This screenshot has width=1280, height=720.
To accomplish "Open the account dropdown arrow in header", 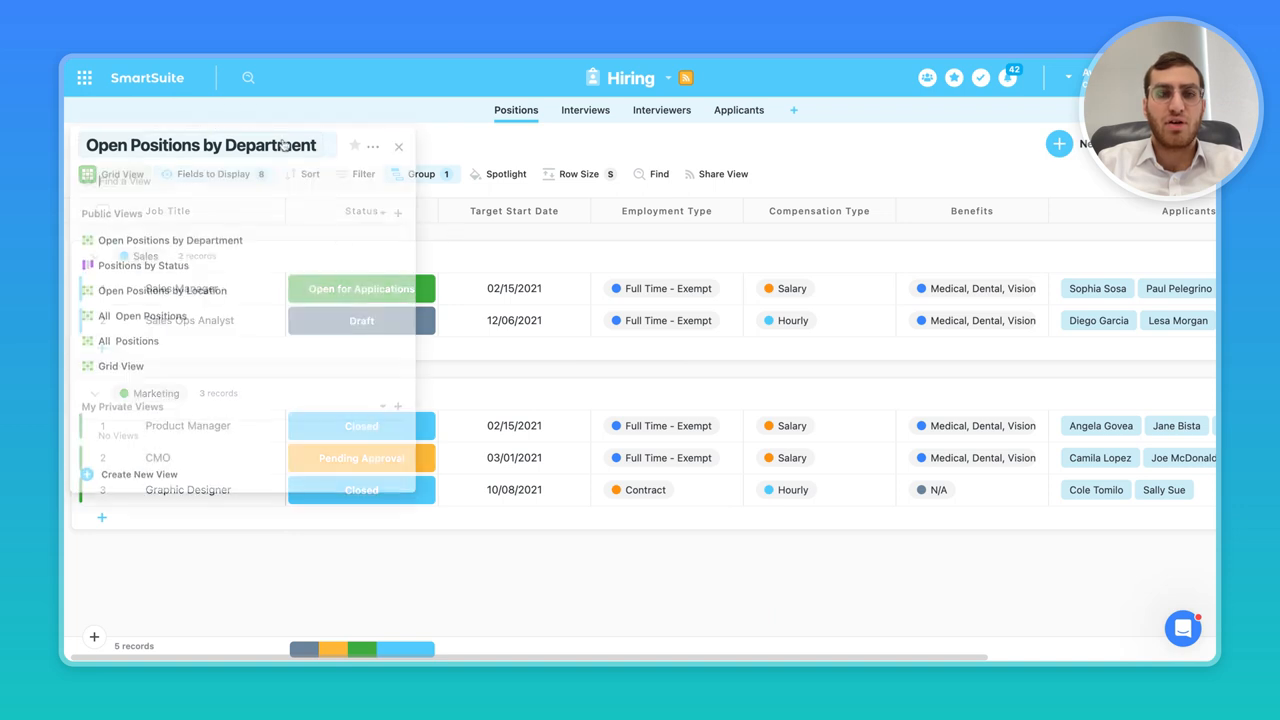I will click(x=1068, y=77).
